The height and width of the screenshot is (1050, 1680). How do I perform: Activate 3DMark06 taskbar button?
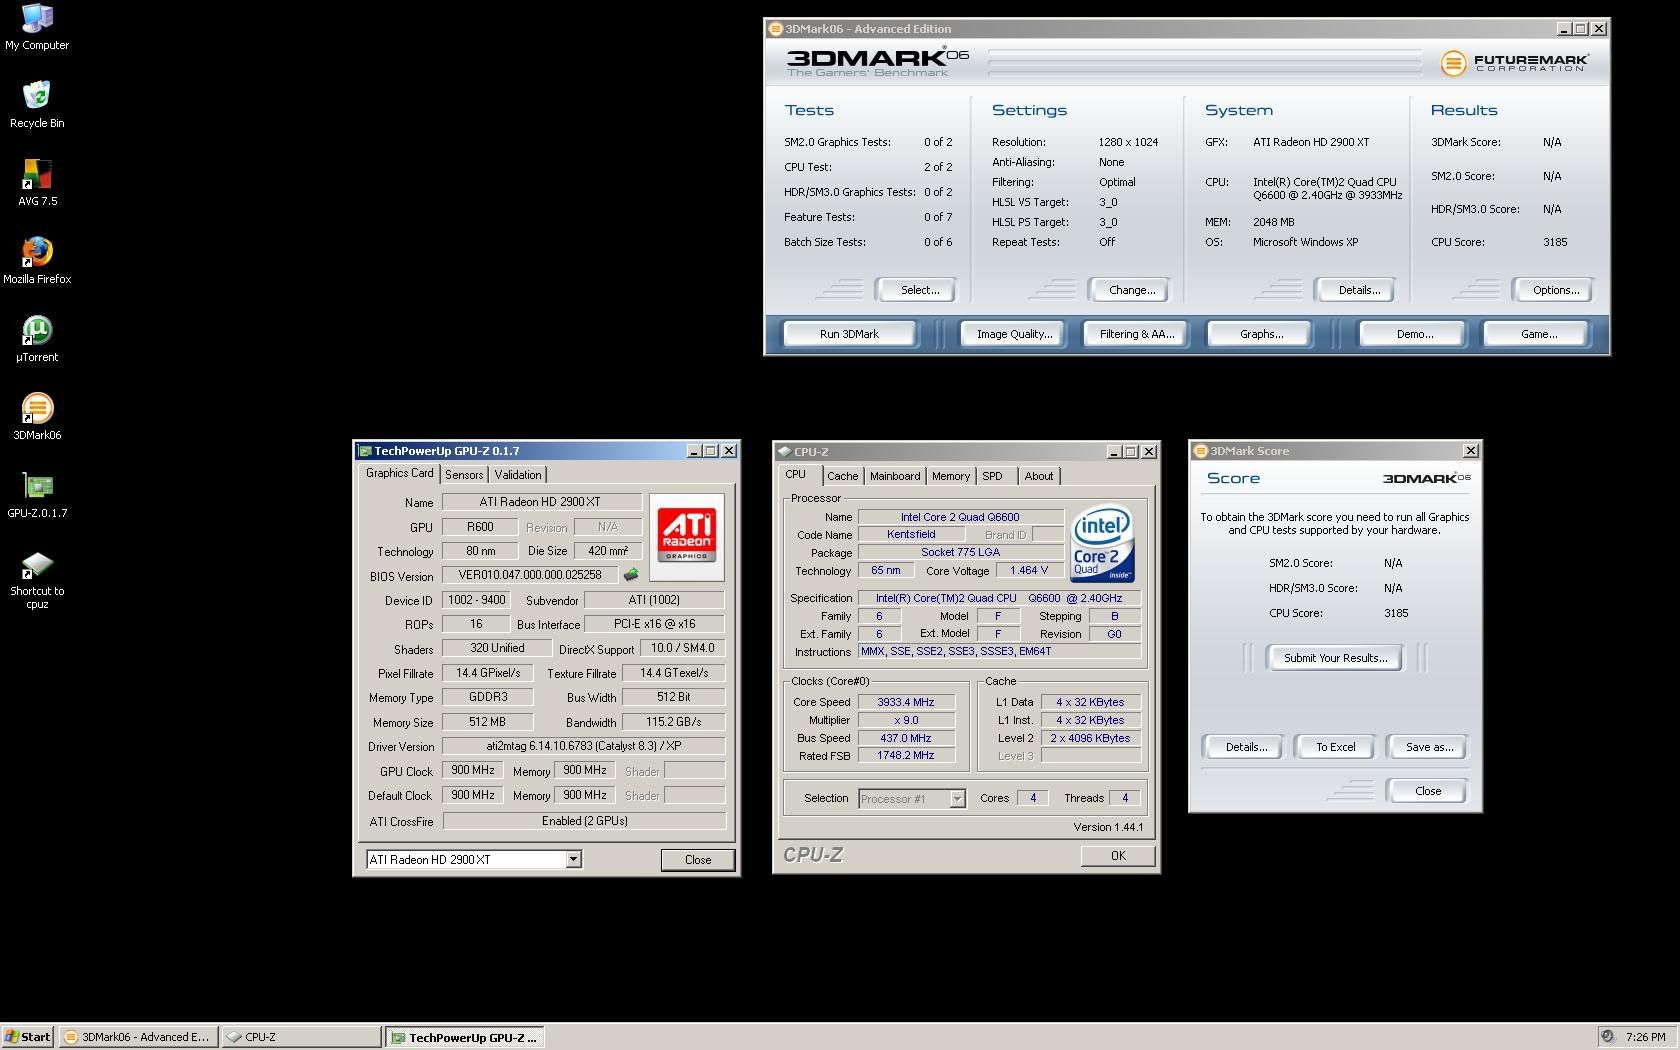tap(138, 1037)
